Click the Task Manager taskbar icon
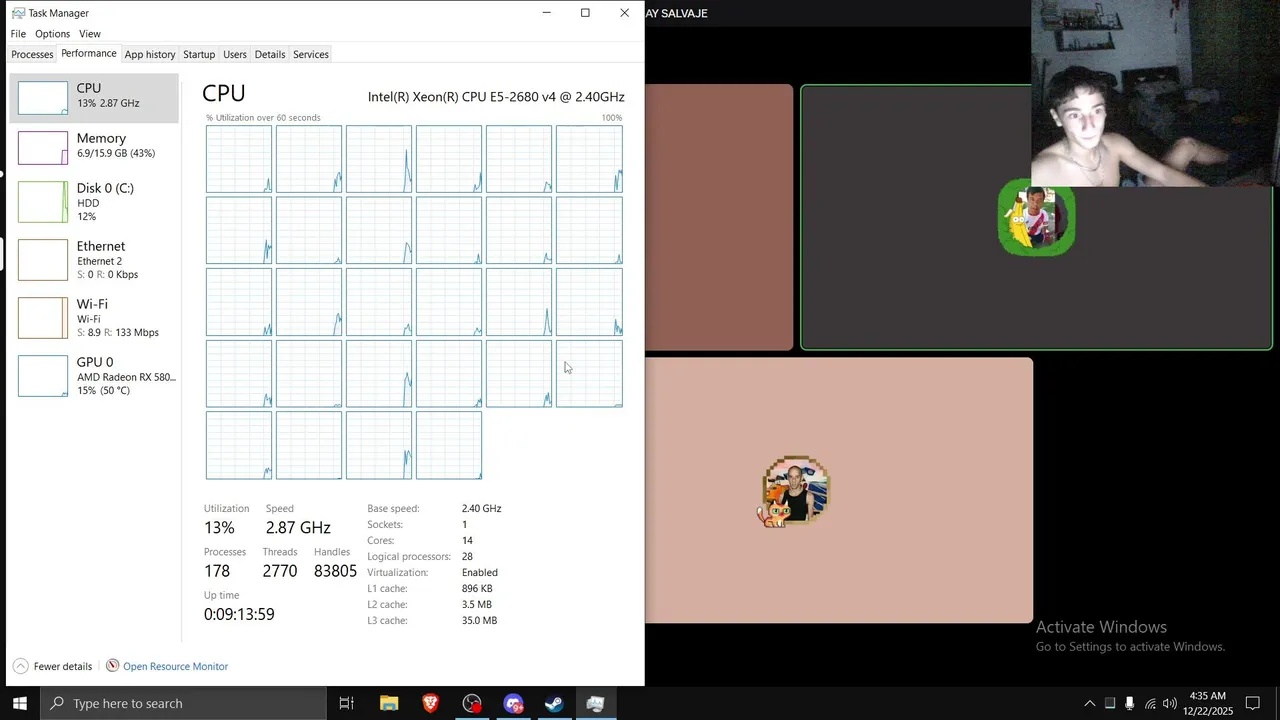The height and width of the screenshot is (720, 1280). (x=595, y=703)
